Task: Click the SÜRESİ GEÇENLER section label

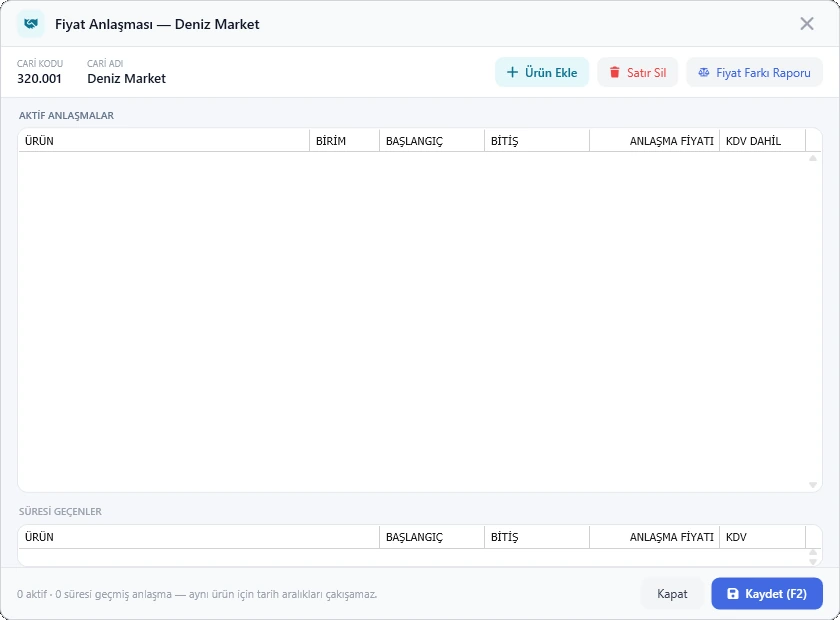Action: (60, 511)
